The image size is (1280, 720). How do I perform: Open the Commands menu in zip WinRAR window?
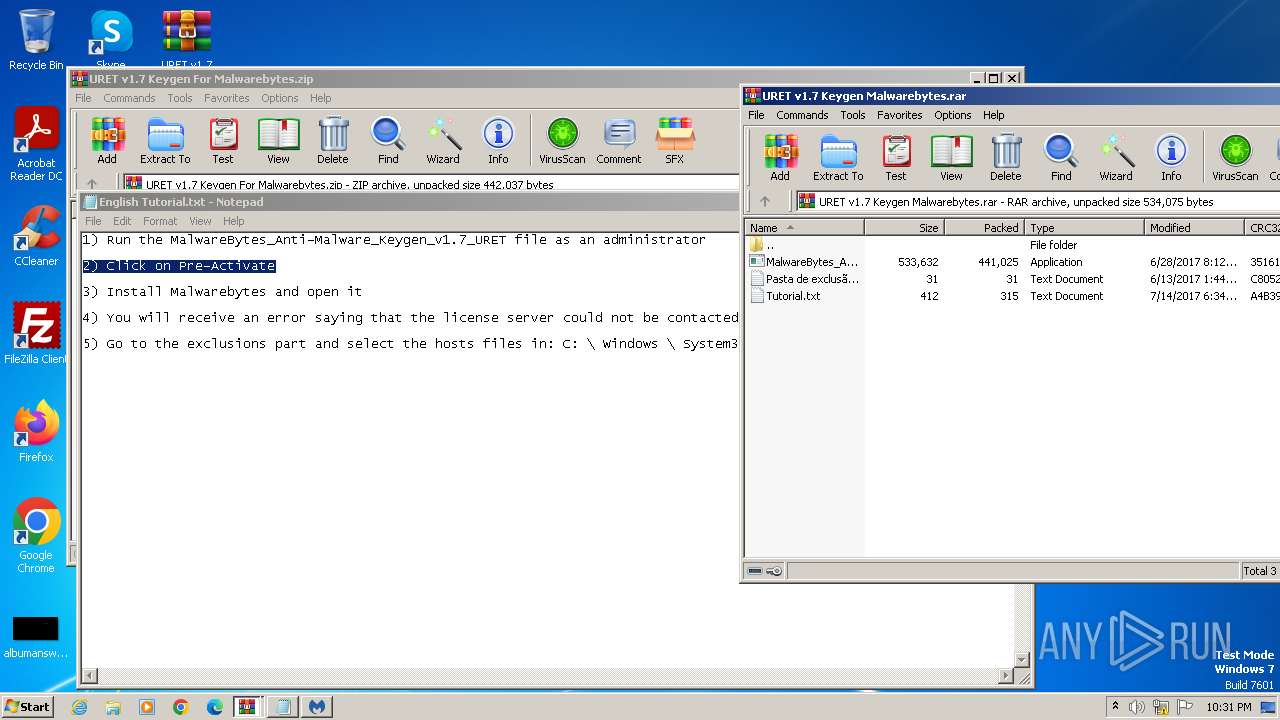click(129, 98)
